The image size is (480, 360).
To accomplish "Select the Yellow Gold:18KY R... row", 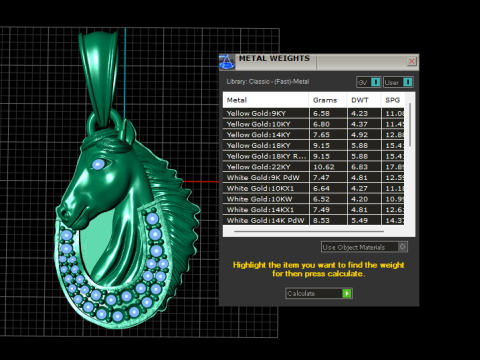I will [x=313, y=156].
